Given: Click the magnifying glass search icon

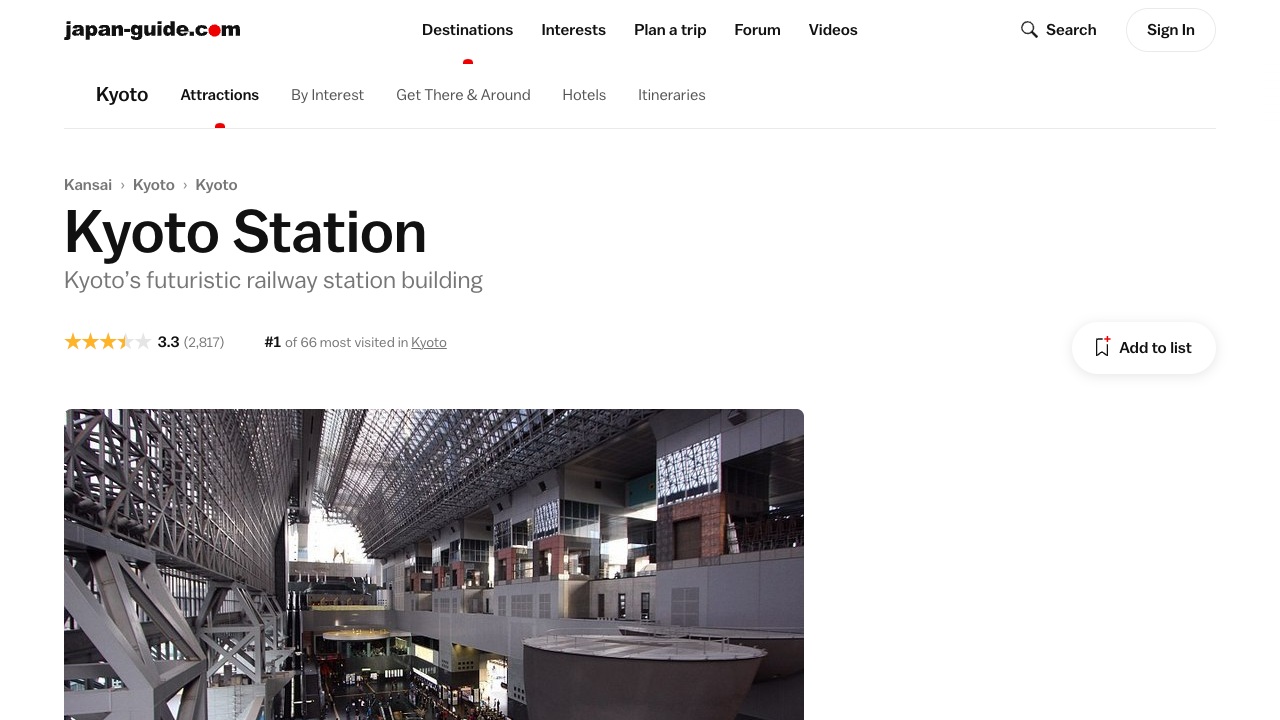Looking at the screenshot, I should click(1029, 30).
